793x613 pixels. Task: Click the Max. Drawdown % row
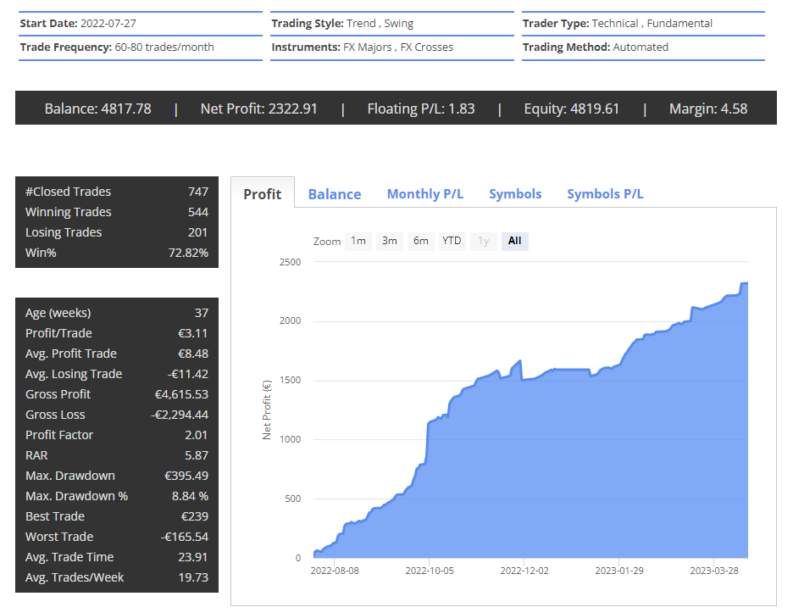click(x=116, y=496)
